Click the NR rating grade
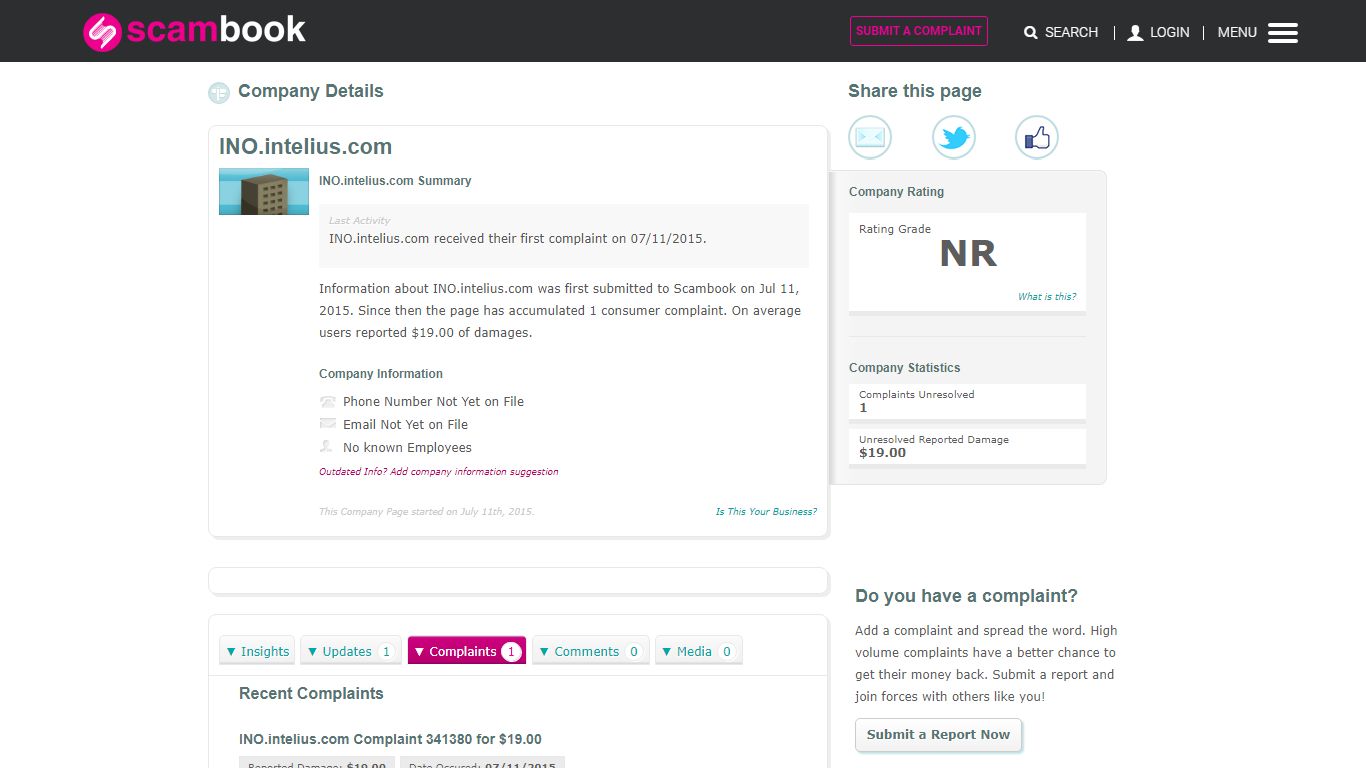This screenshot has width=1366, height=768. 968,254
